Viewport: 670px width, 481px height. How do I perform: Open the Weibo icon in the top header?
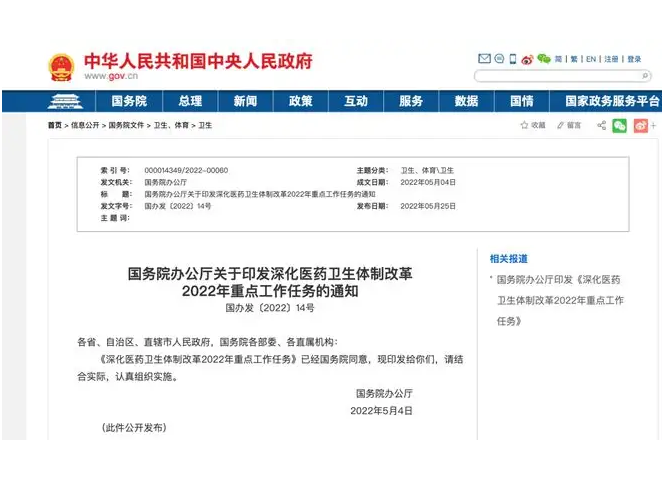(x=528, y=59)
